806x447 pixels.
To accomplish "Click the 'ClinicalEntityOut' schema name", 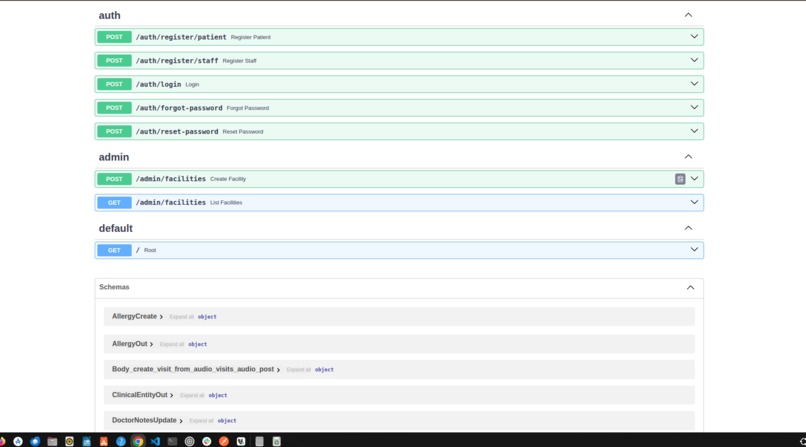I will point(139,395).
